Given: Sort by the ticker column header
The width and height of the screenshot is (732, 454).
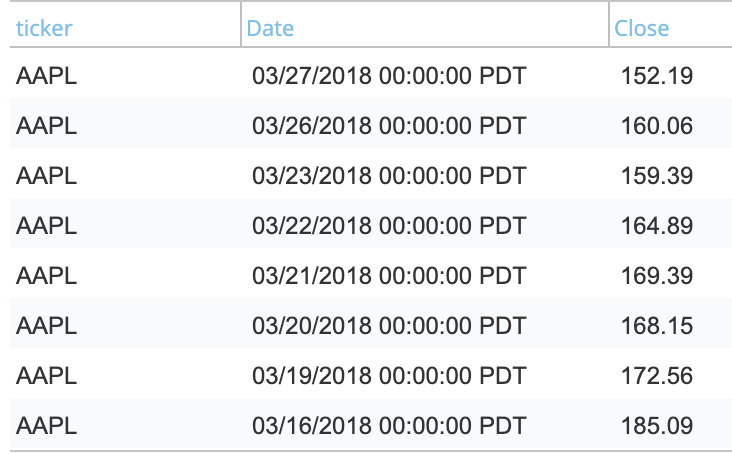Looking at the screenshot, I should pos(44,28).
